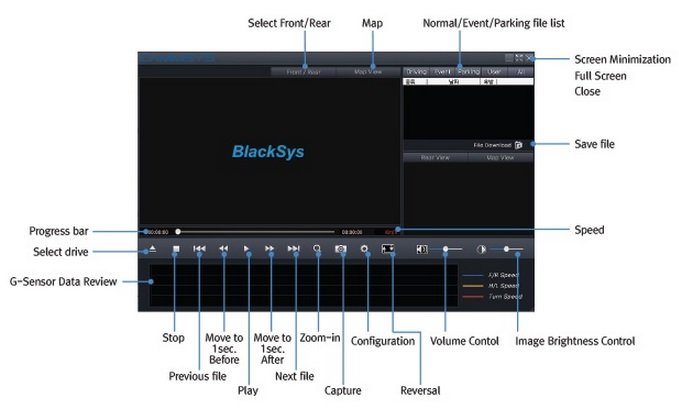Click the video progress bar handle
The height and width of the screenshot is (411, 679).
point(178,232)
